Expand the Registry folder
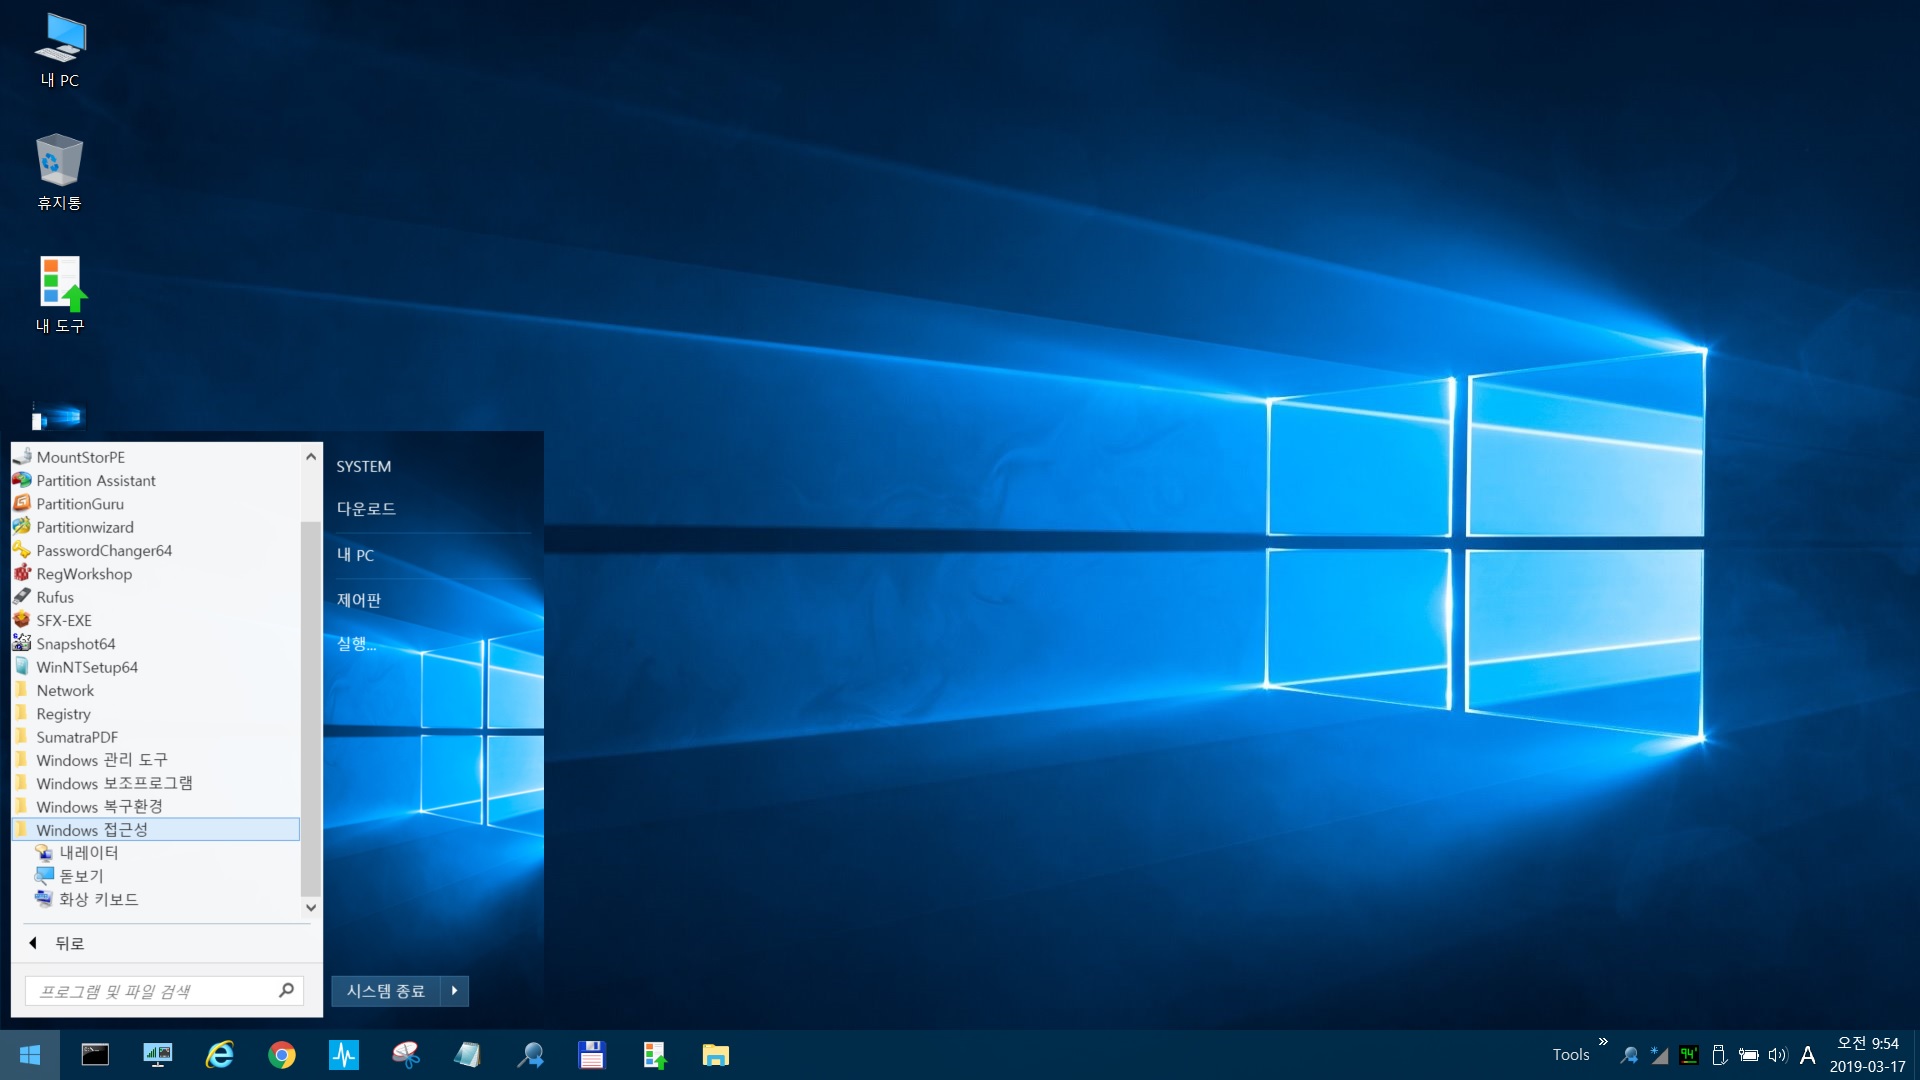 point(155,714)
